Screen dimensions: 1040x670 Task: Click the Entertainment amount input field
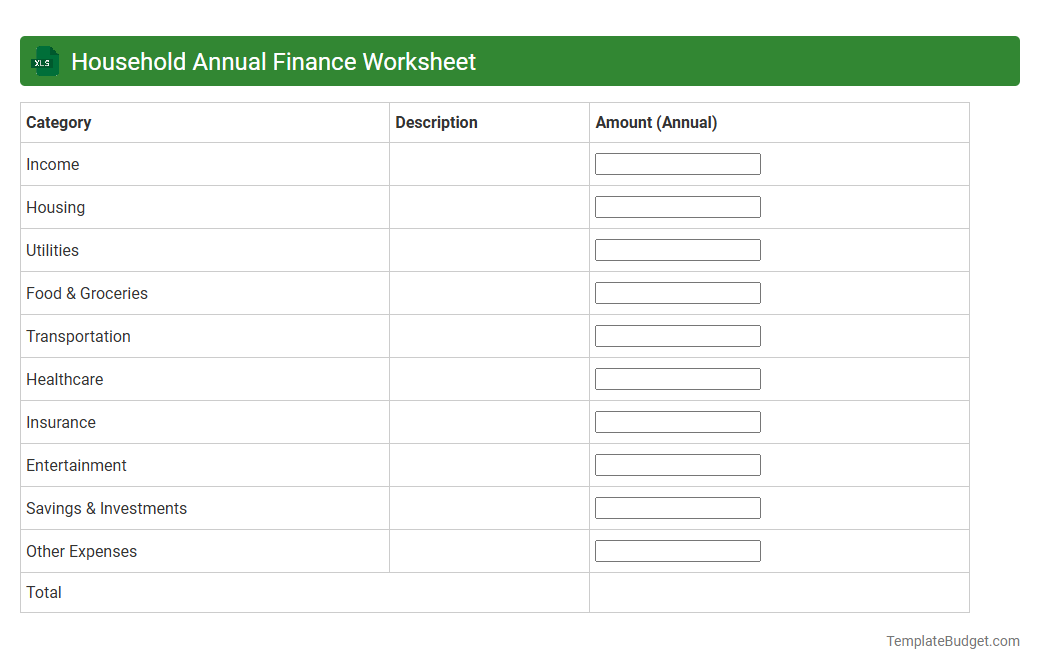(677, 464)
